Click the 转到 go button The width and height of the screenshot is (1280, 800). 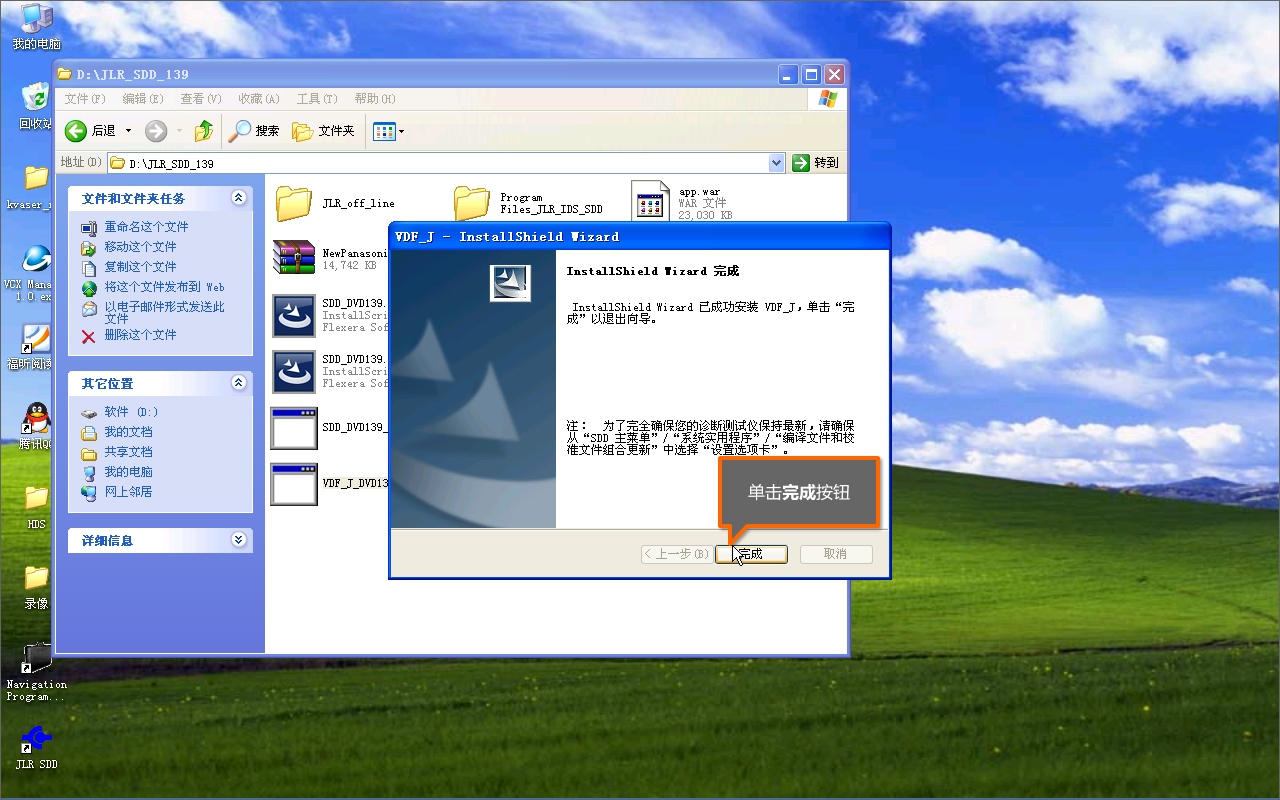tap(816, 163)
